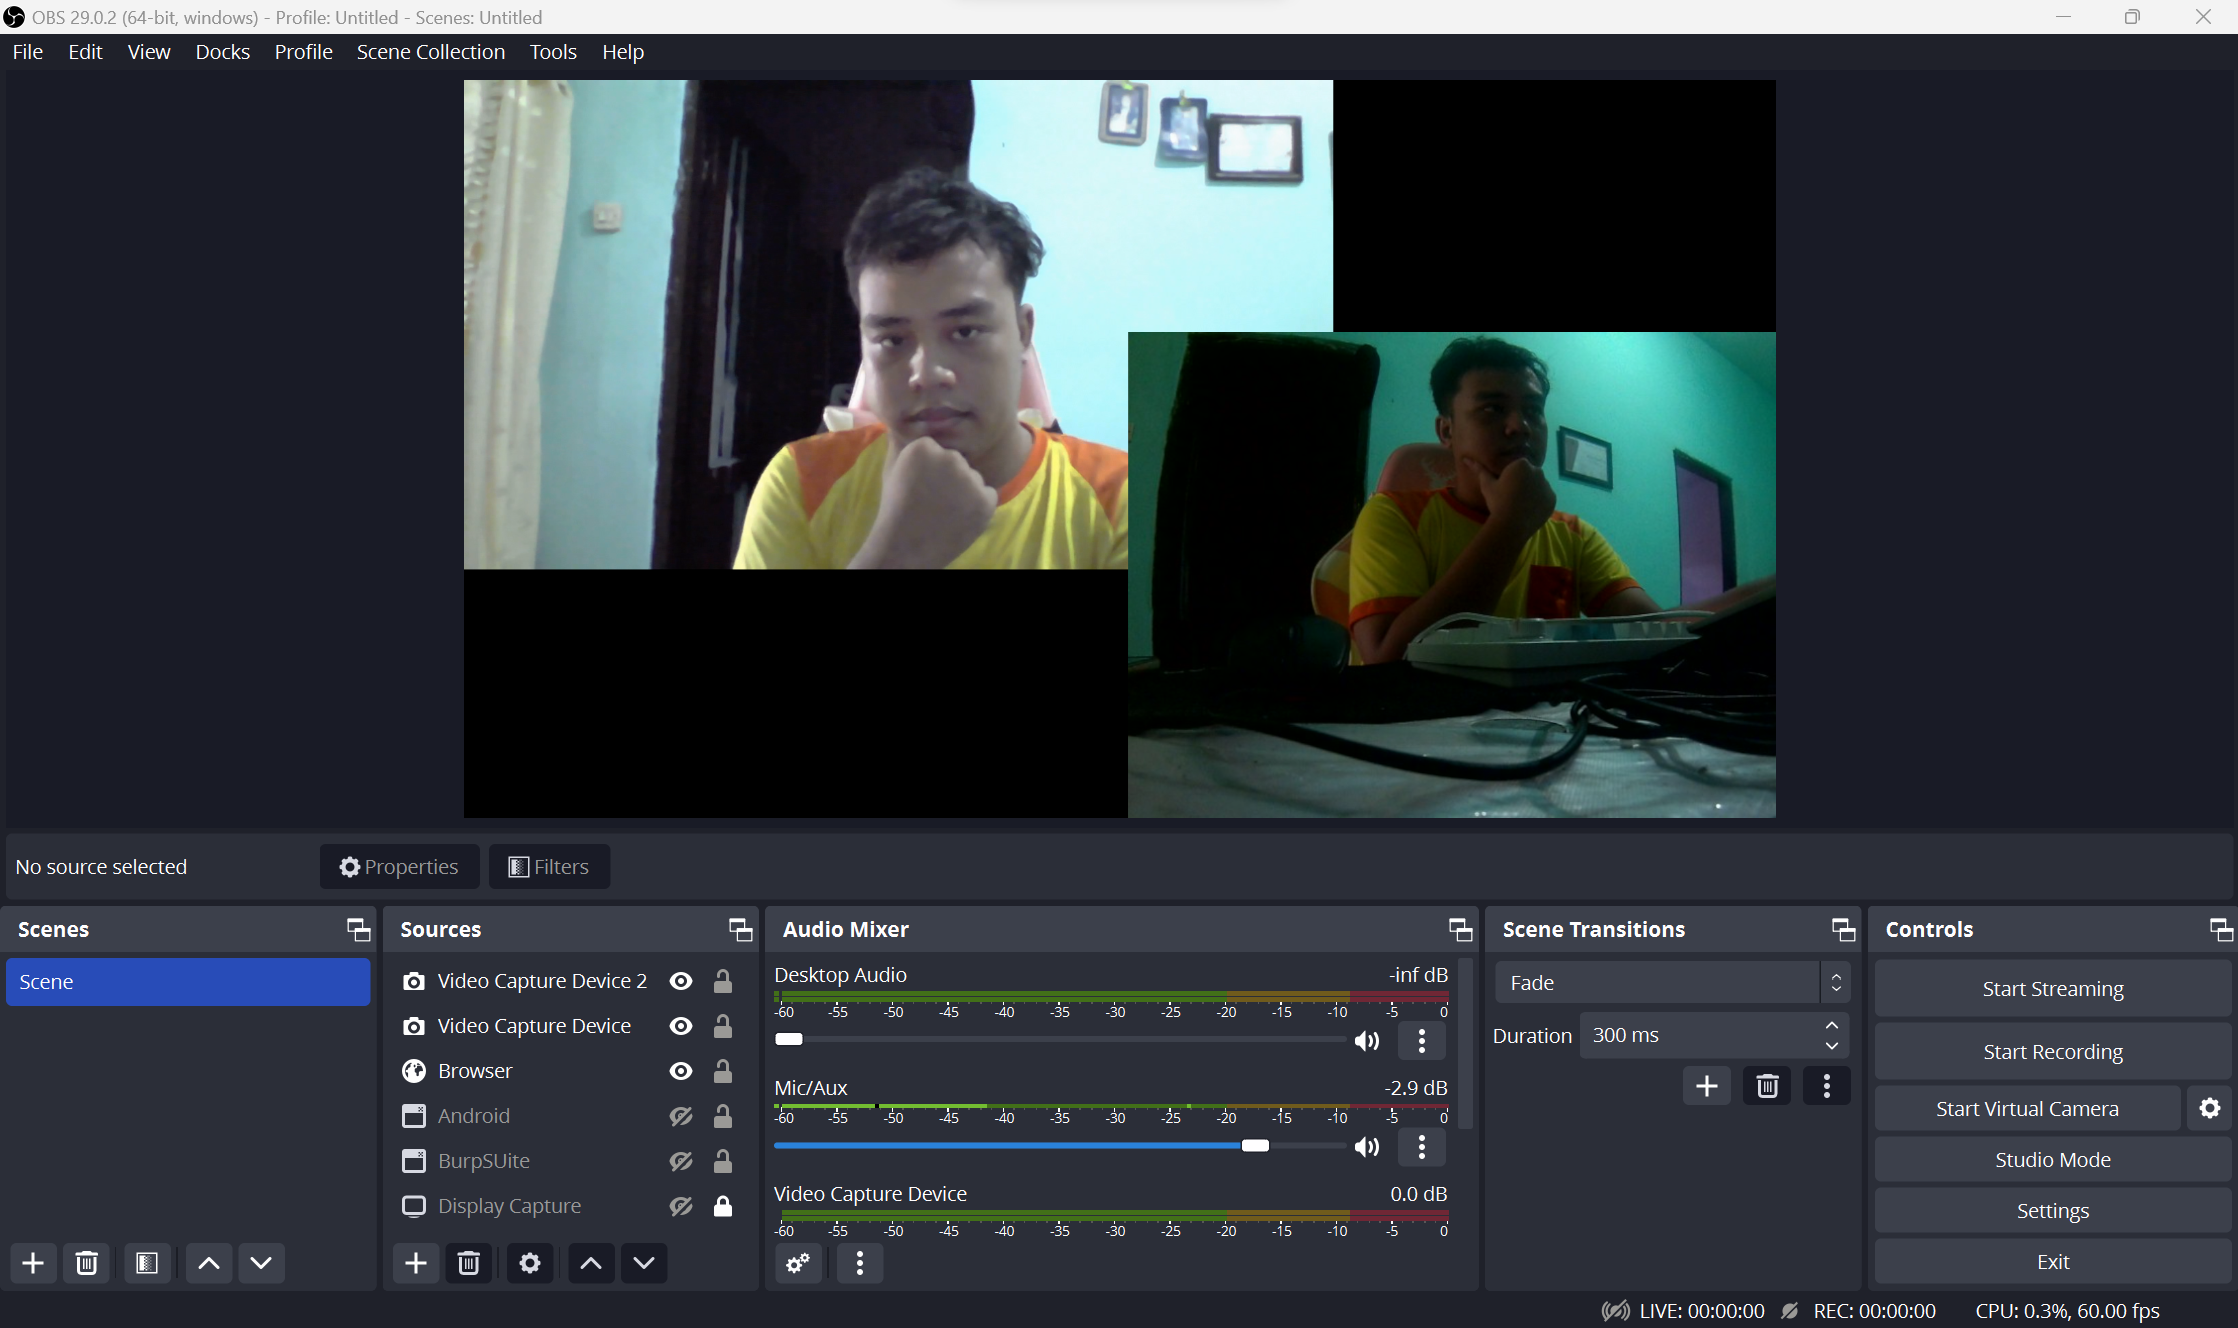
Task: Show Display Capture source eye icon
Action: (x=681, y=1206)
